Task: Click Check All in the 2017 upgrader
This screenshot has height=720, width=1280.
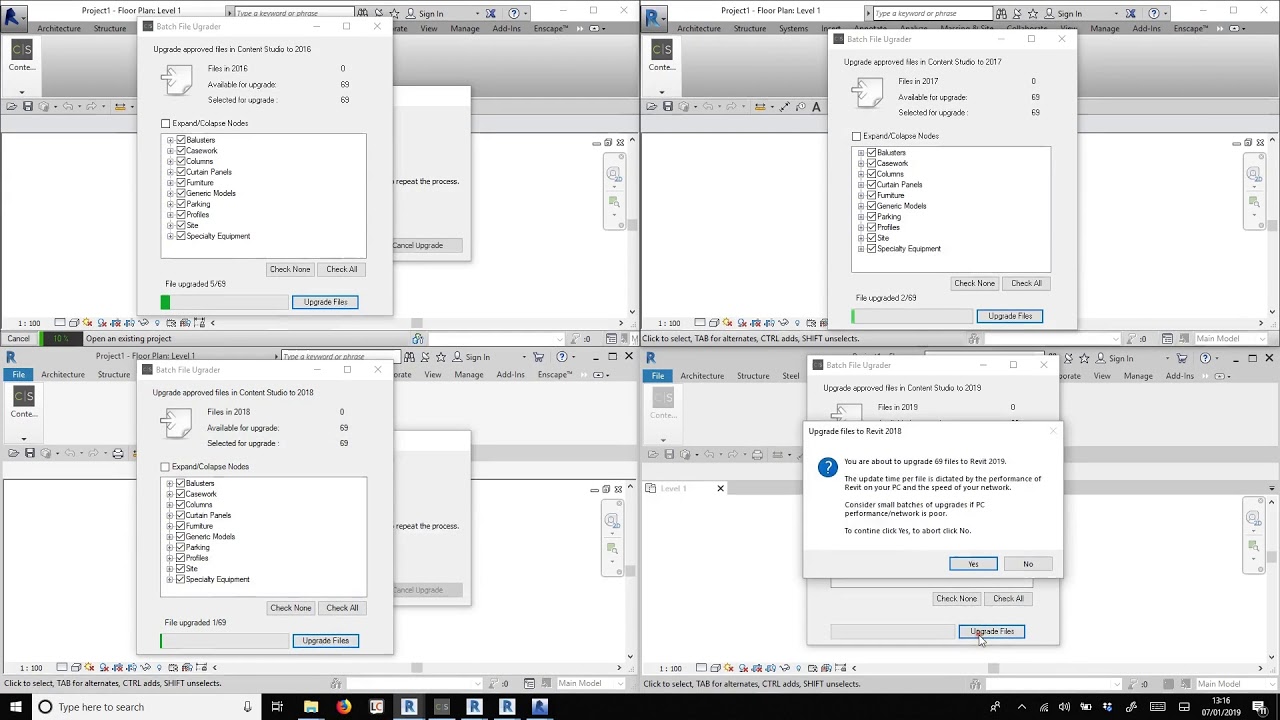Action: click(x=1026, y=283)
